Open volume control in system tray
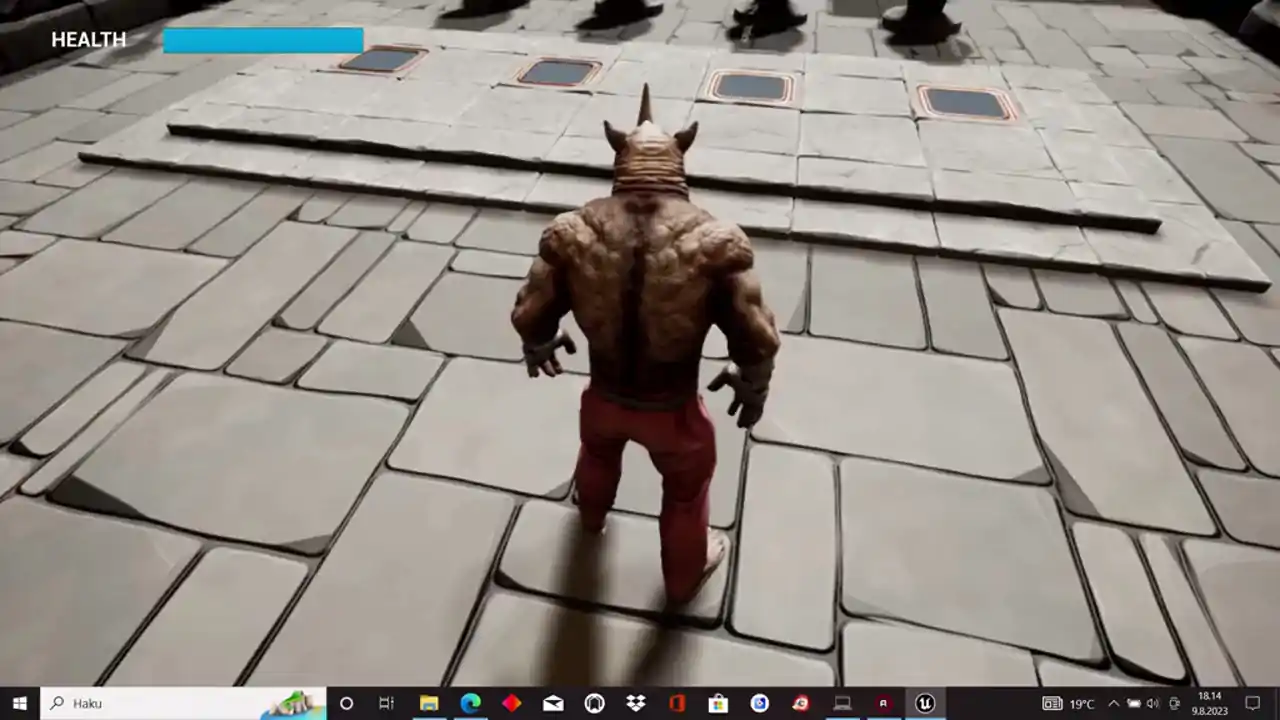The image size is (1280, 720). point(1152,703)
